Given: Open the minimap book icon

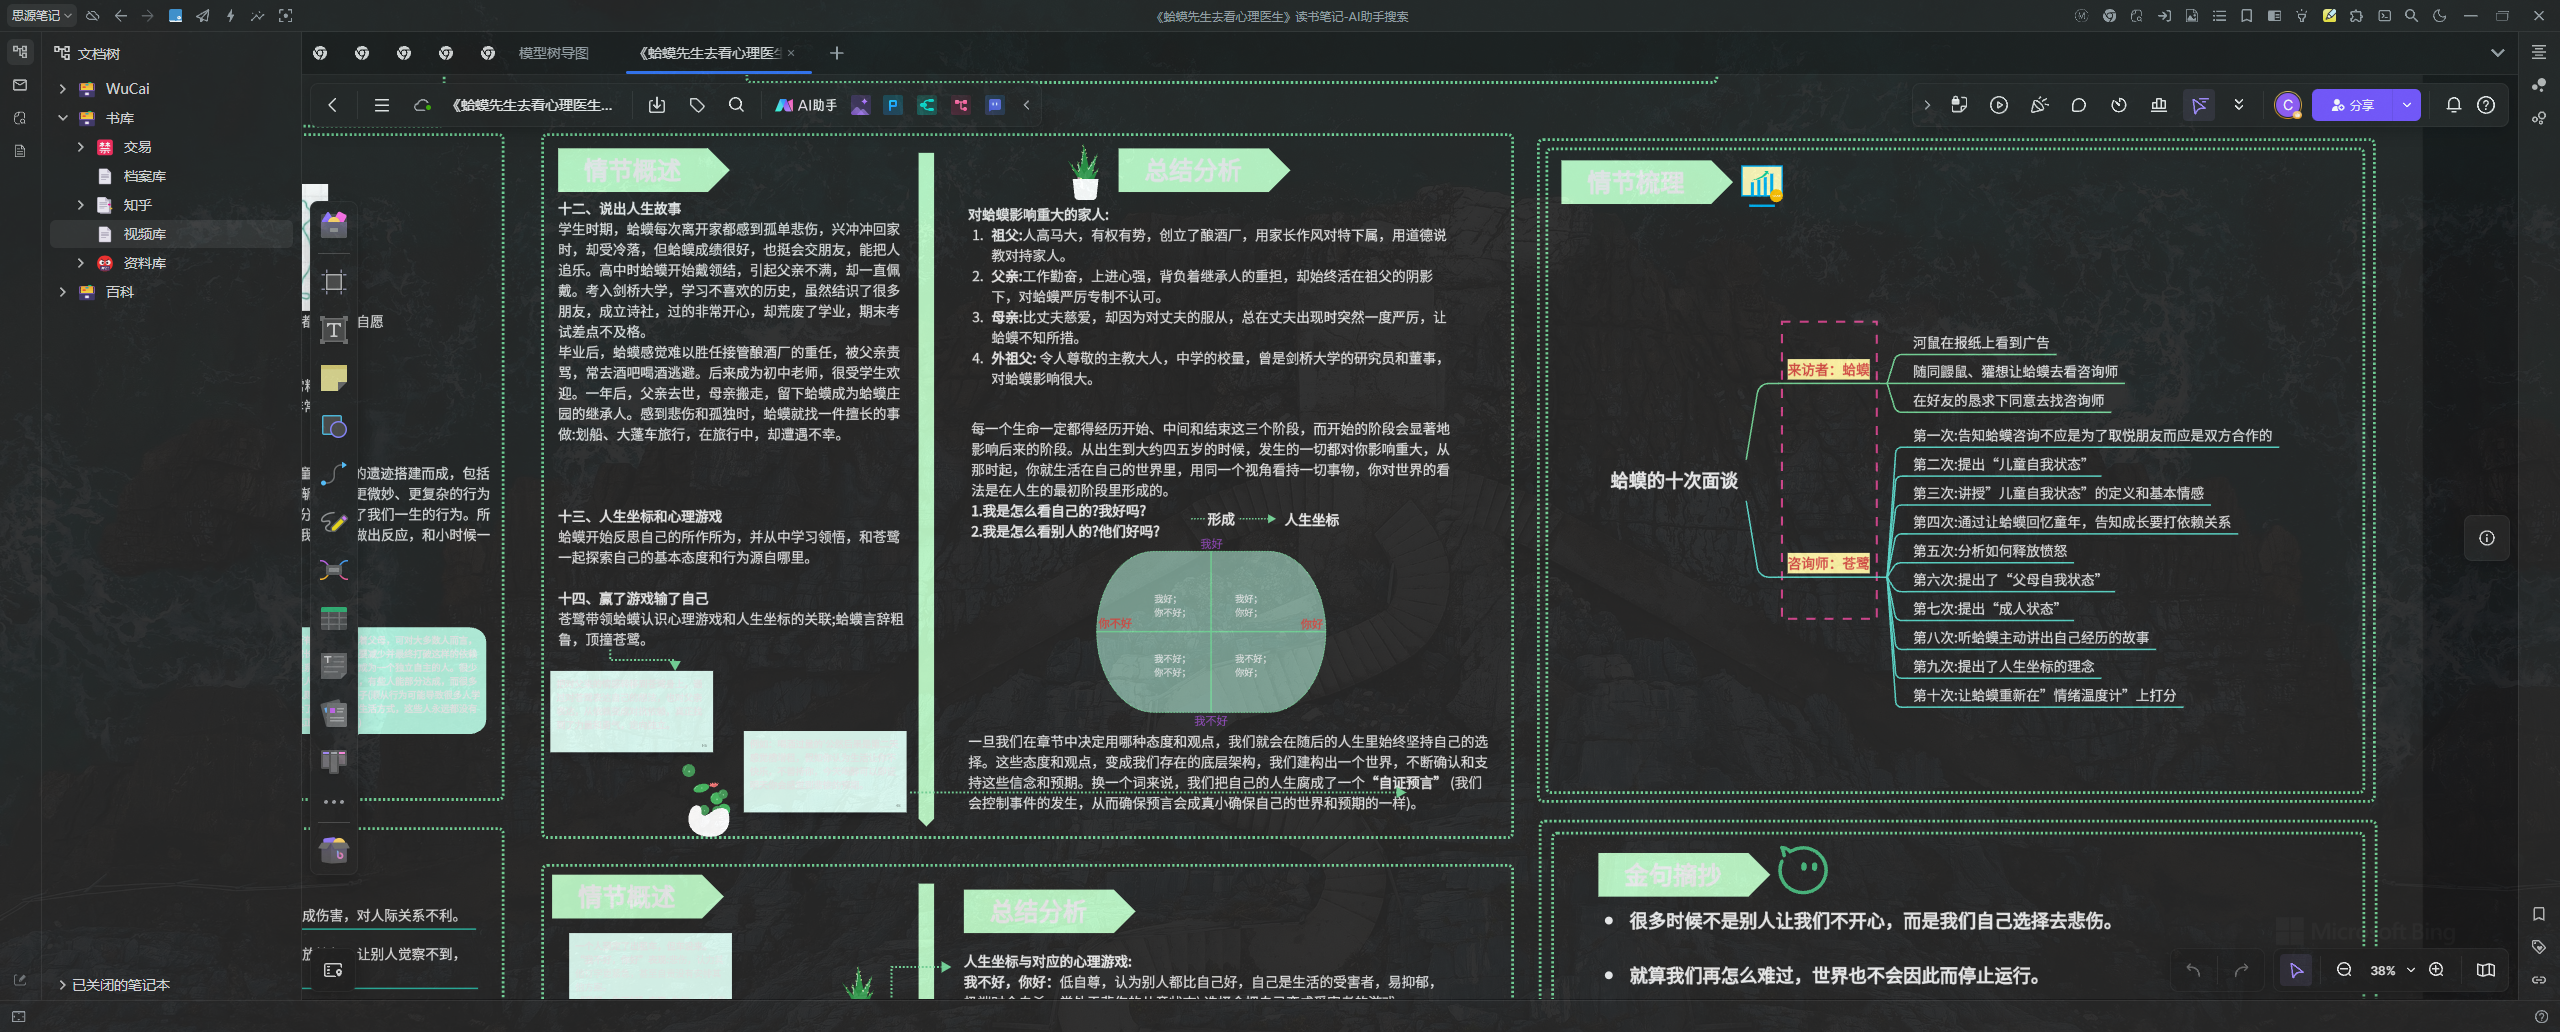Looking at the screenshot, I should [x=2486, y=970].
